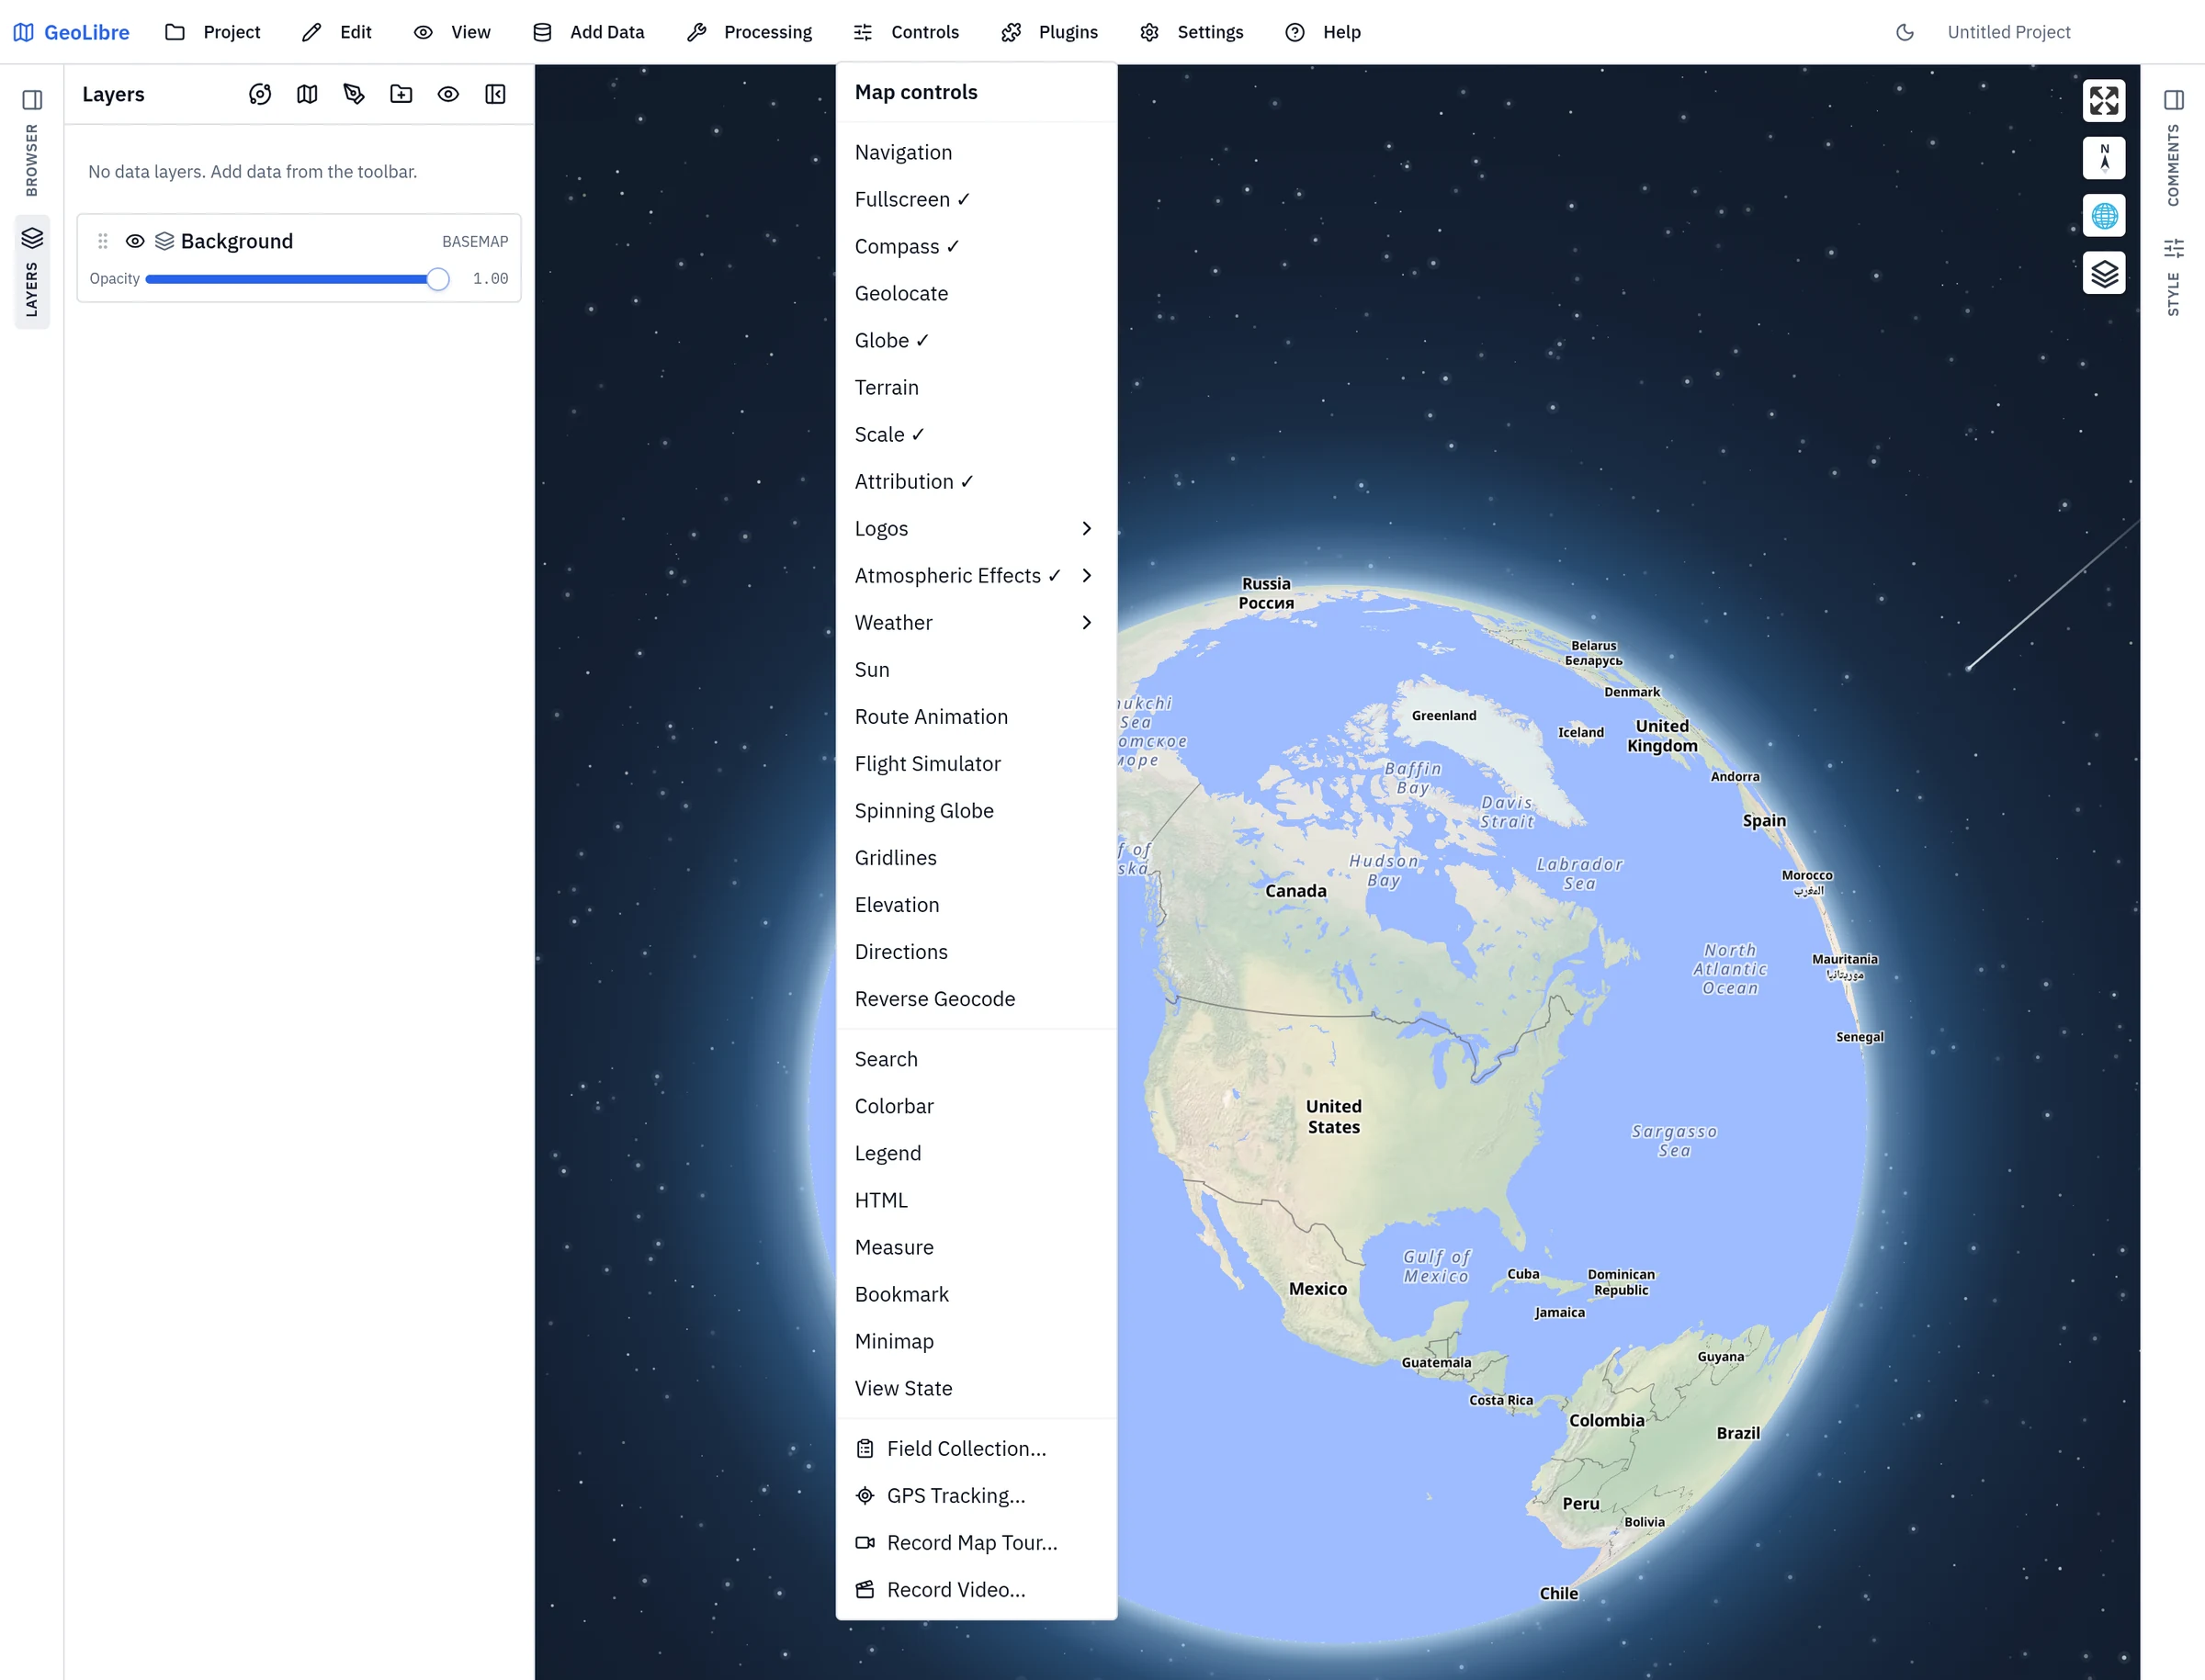Select Sun in the Map controls menu

point(976,669)
